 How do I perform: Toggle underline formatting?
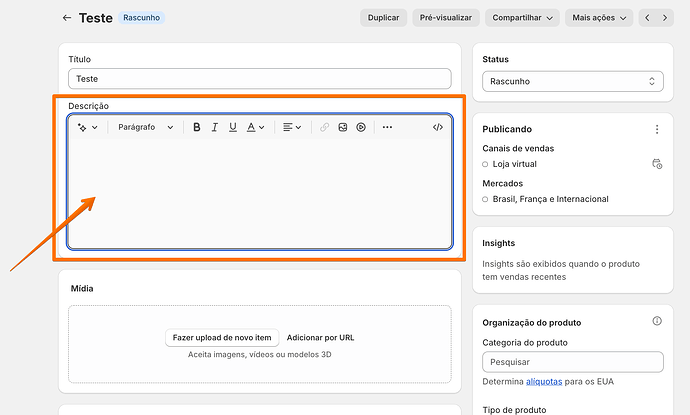(x=233, y=128)
